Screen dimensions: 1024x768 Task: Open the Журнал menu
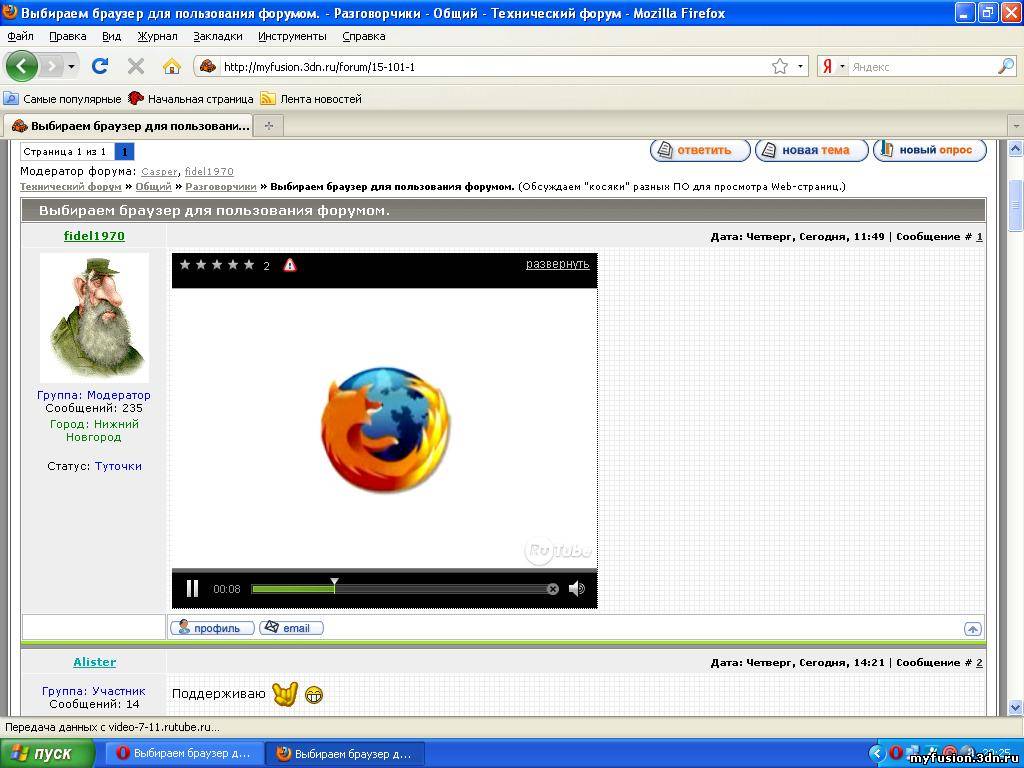click(157, 37)
